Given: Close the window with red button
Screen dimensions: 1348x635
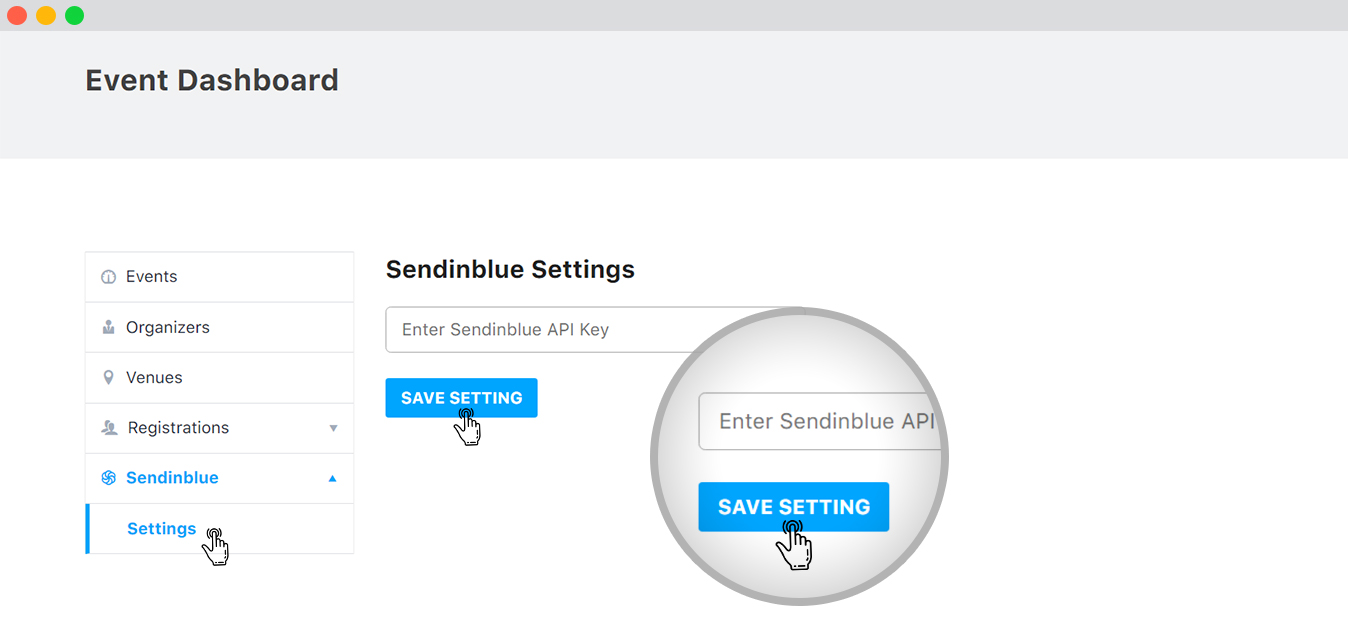Looking at the screenshot, I should (x=17, y=15).
